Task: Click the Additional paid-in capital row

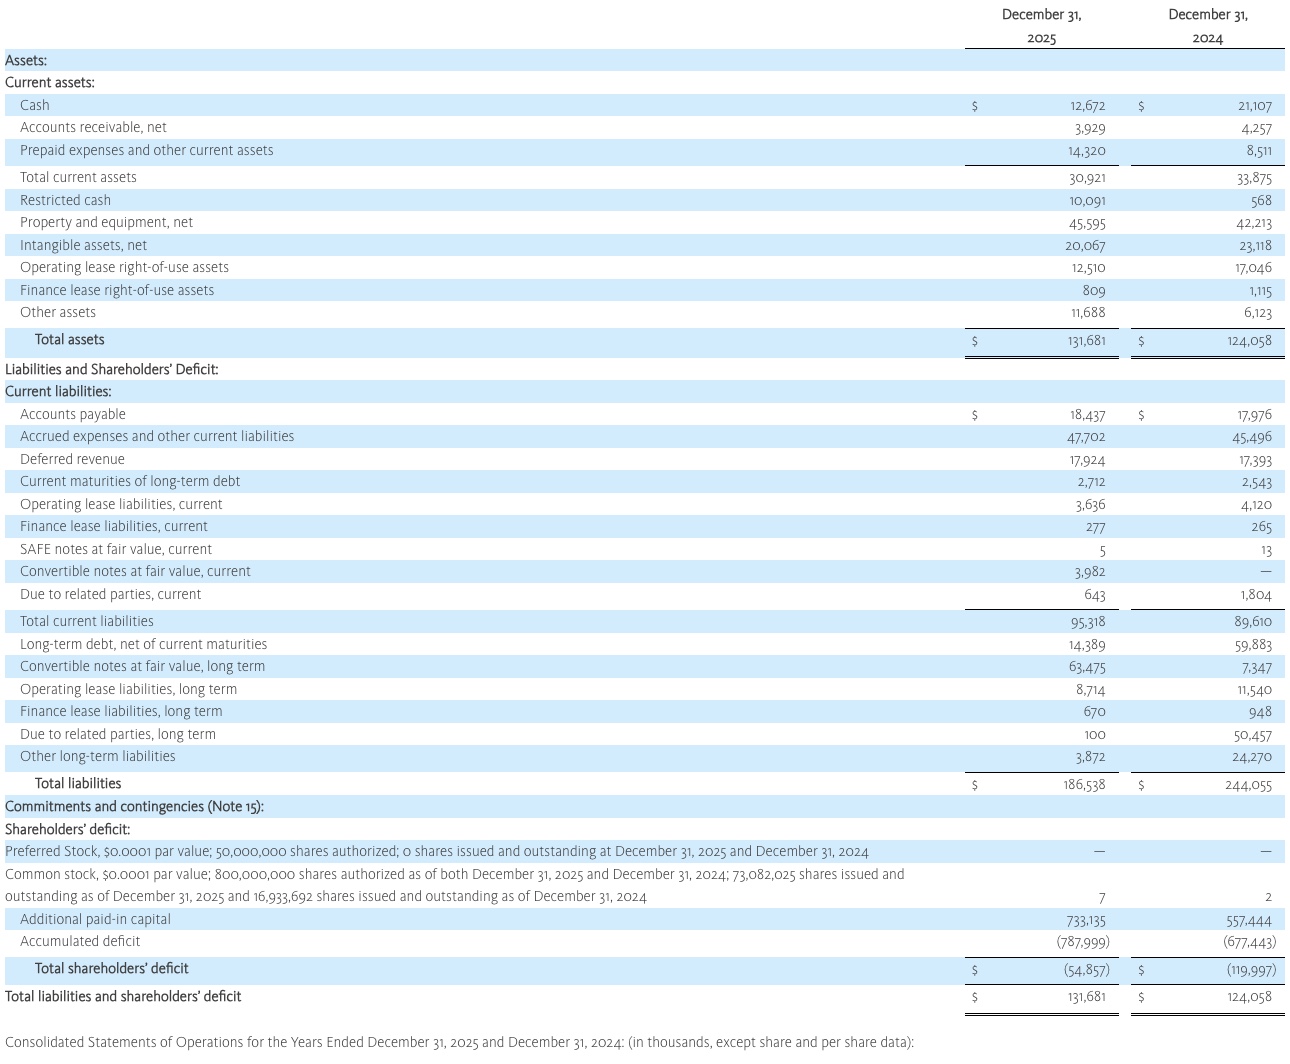Action: pyautogui.click(x=95, y=919)
